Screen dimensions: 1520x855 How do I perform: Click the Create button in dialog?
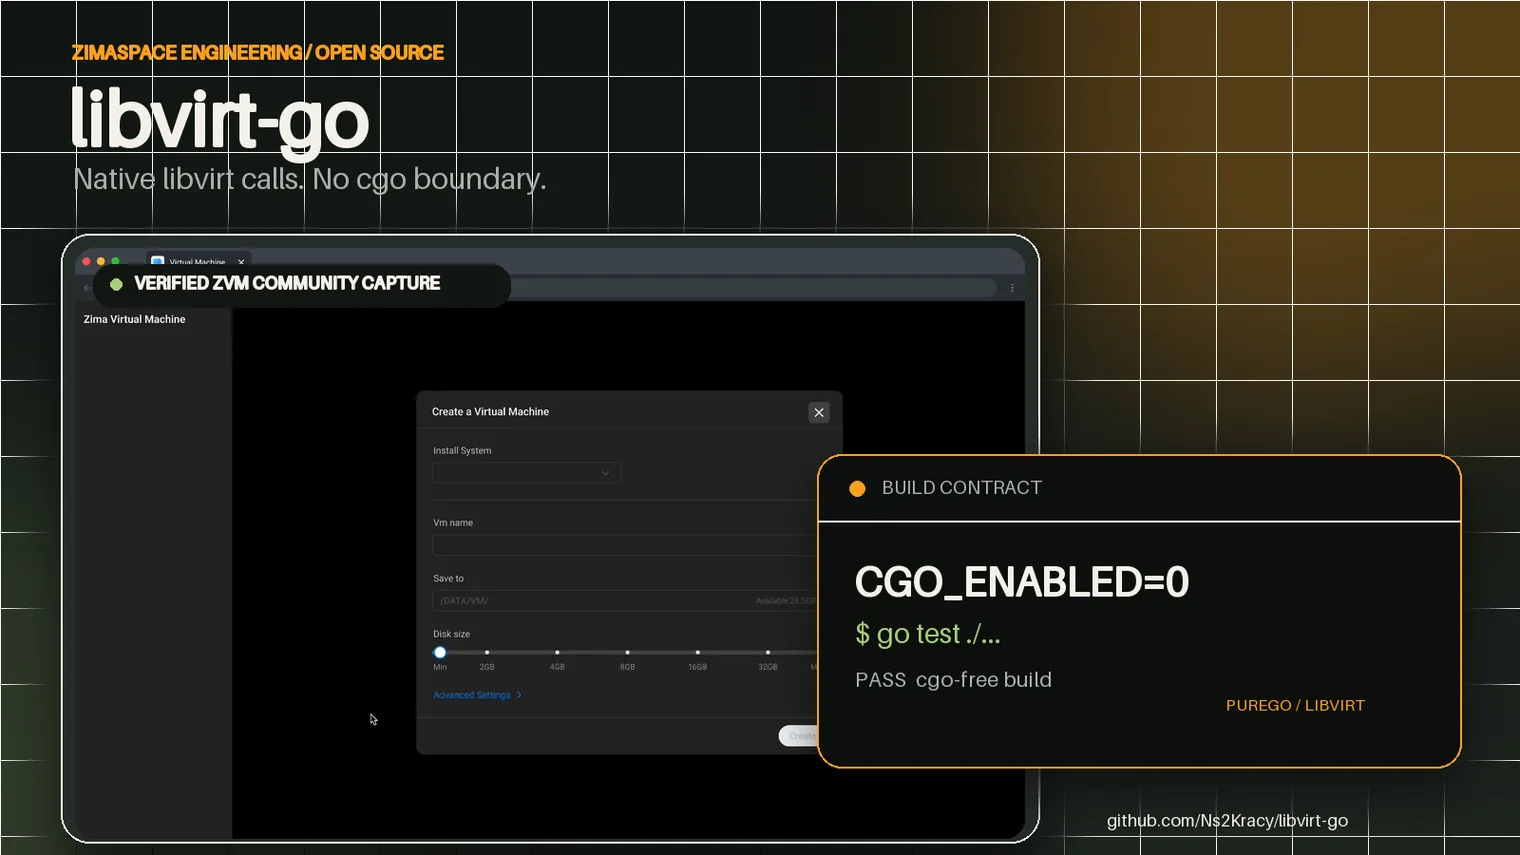798,736
